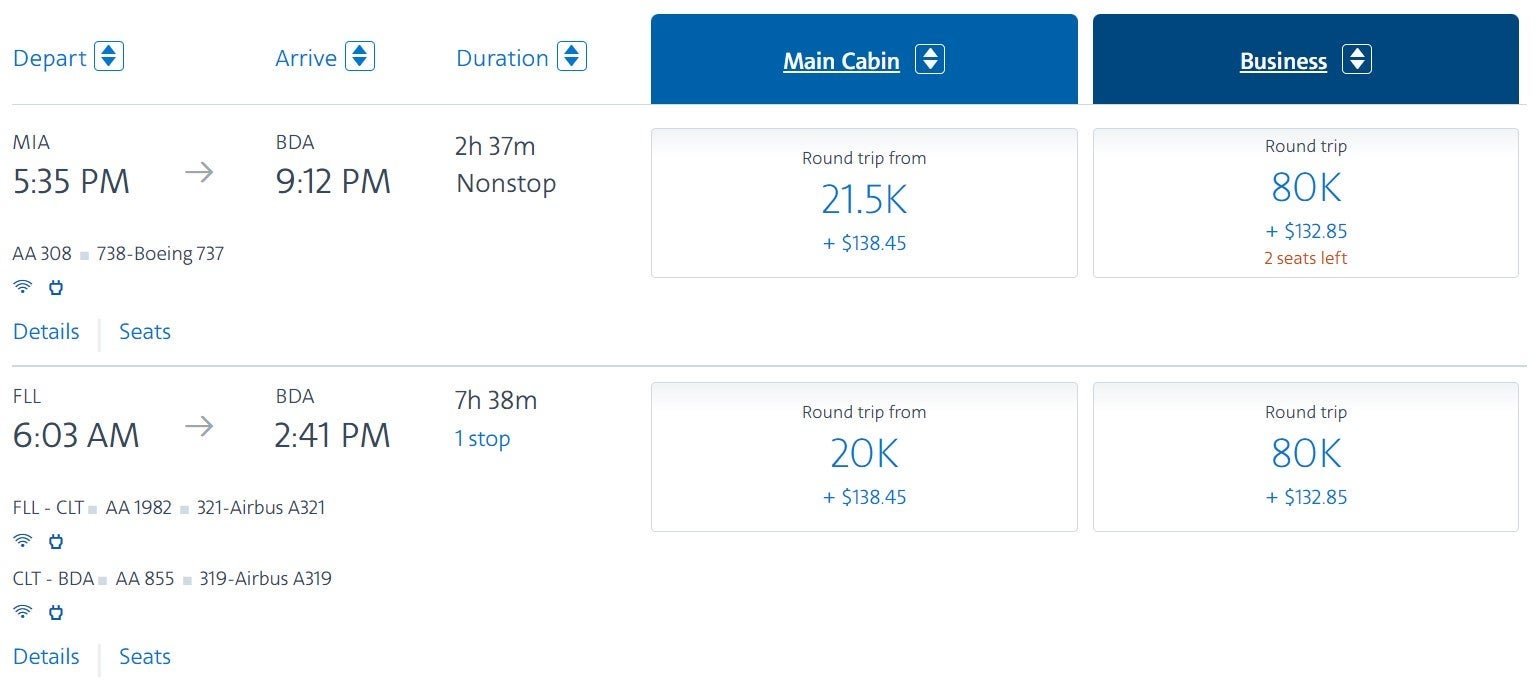Click the Business sort arrows icon
The width and height of the screenshot is (1537, 688).
coord(1356,60)
